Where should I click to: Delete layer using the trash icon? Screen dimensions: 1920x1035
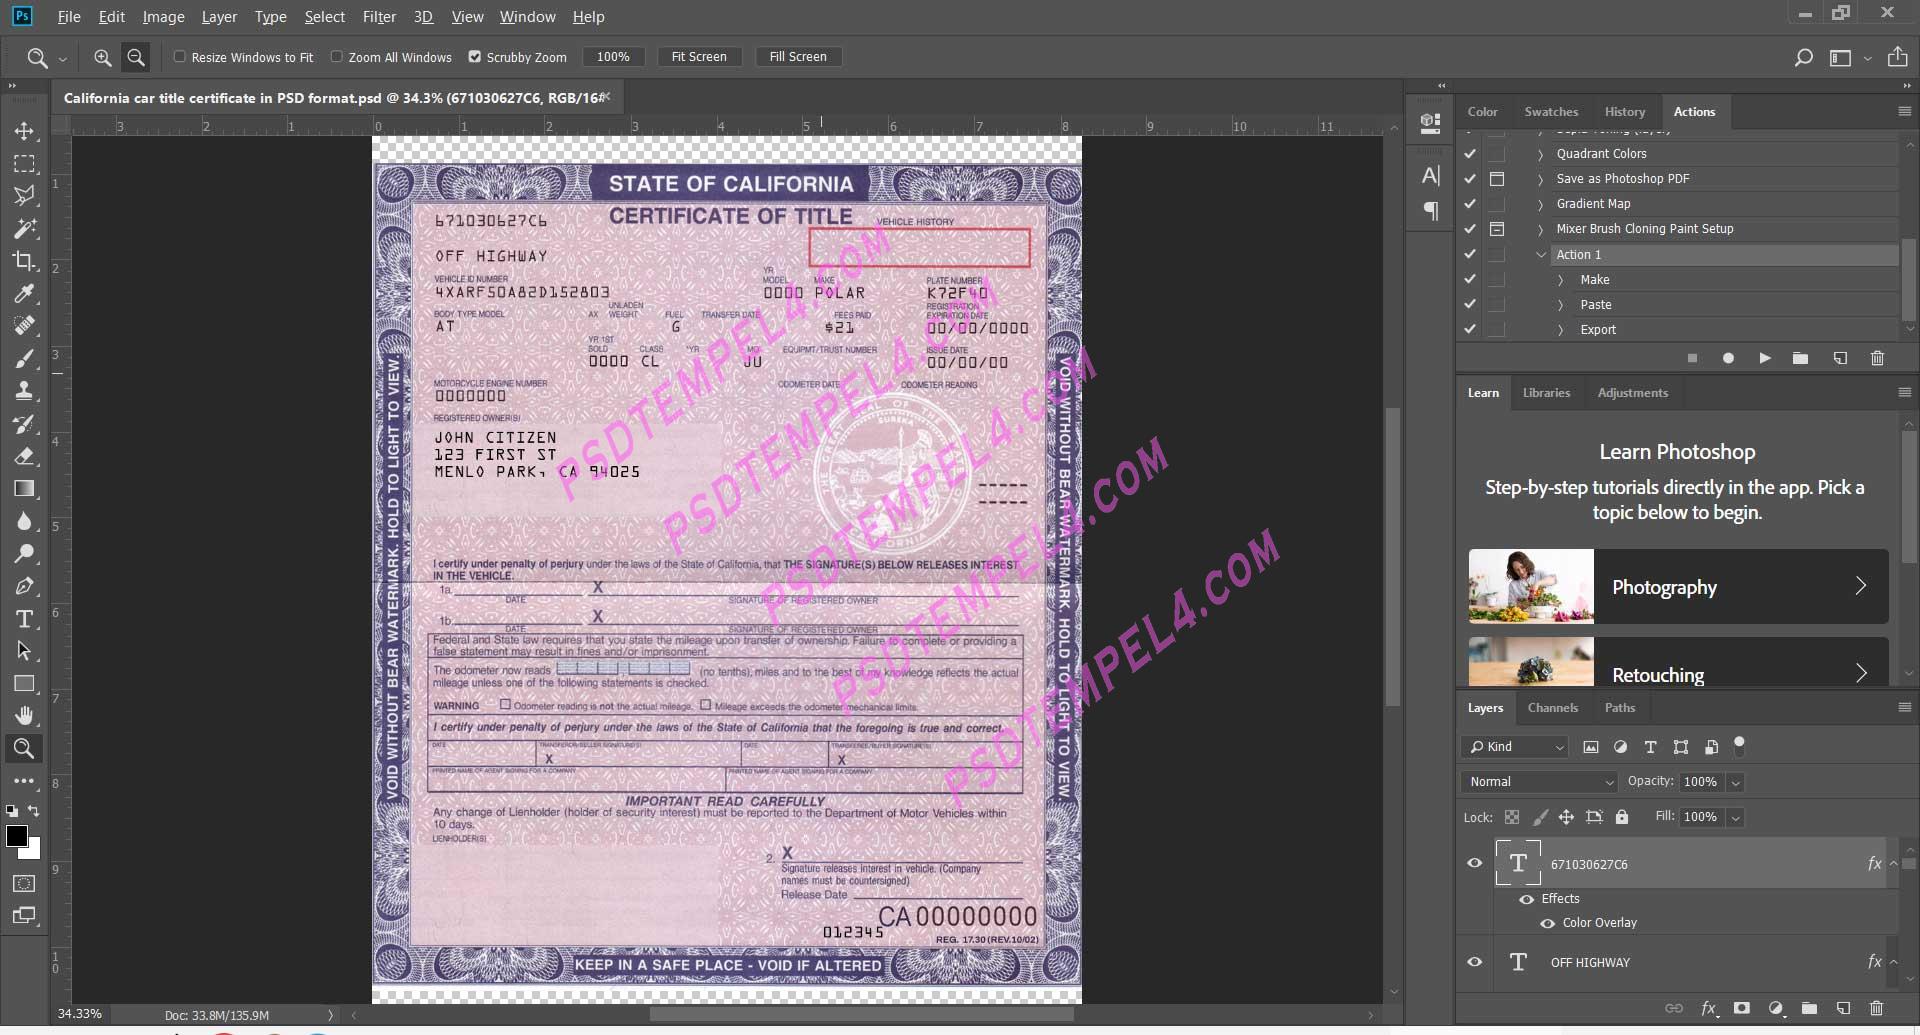[x=1876, y=1008]
